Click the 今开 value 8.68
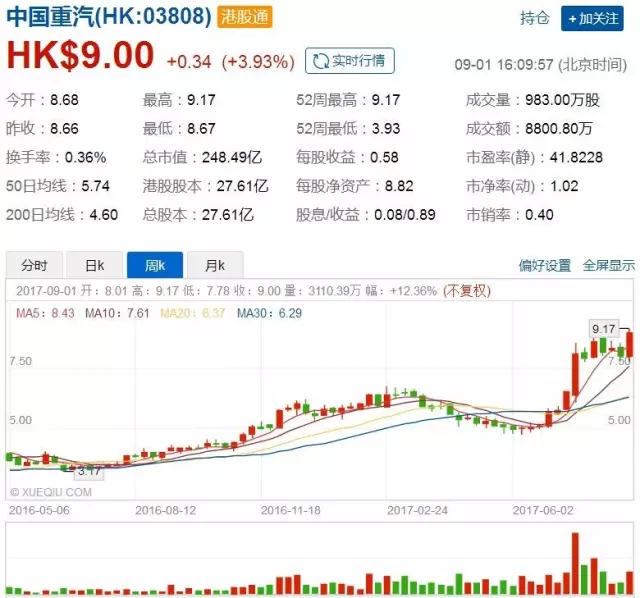Image resolution: width=640 pixels, height=598 pixels. point(64,100)
